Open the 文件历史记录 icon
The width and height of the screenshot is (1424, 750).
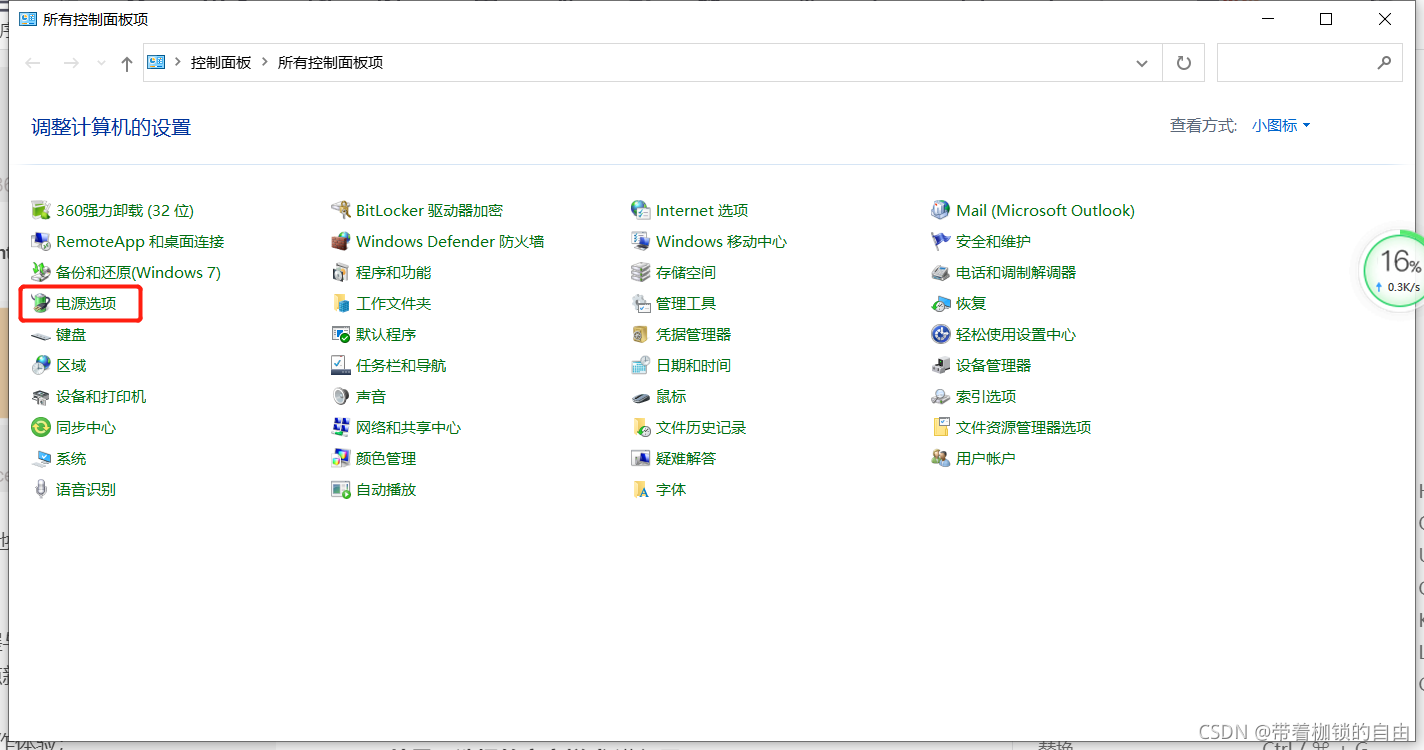[641, 427]
